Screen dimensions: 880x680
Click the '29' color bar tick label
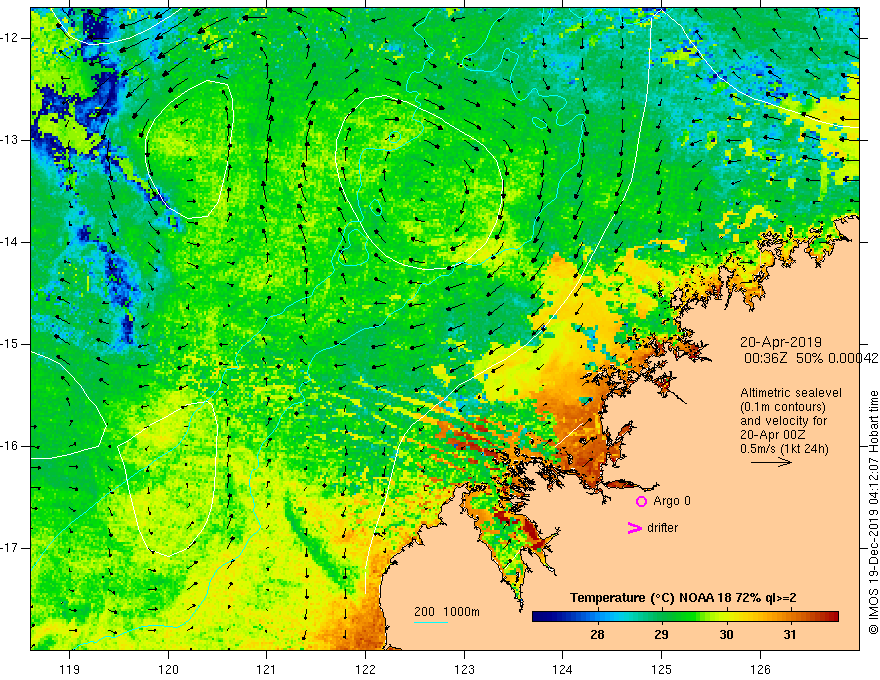point(662,635)
